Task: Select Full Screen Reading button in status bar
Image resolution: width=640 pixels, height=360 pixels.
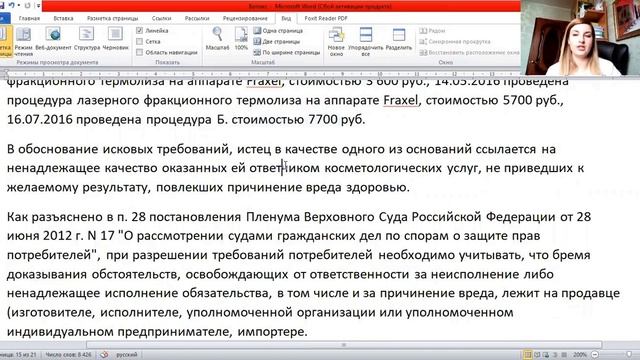Action: (537, 355)
